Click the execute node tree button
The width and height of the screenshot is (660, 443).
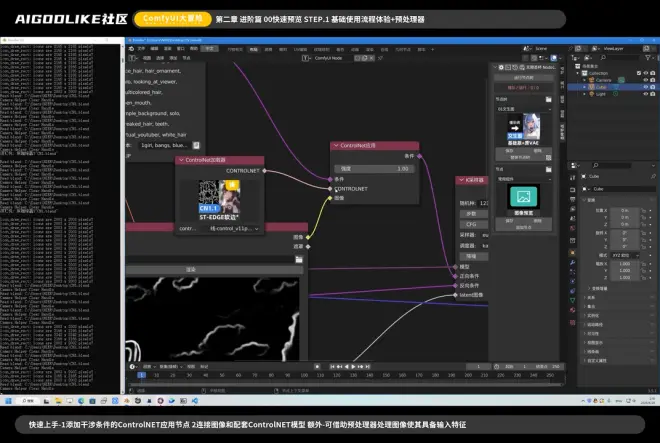523,76
